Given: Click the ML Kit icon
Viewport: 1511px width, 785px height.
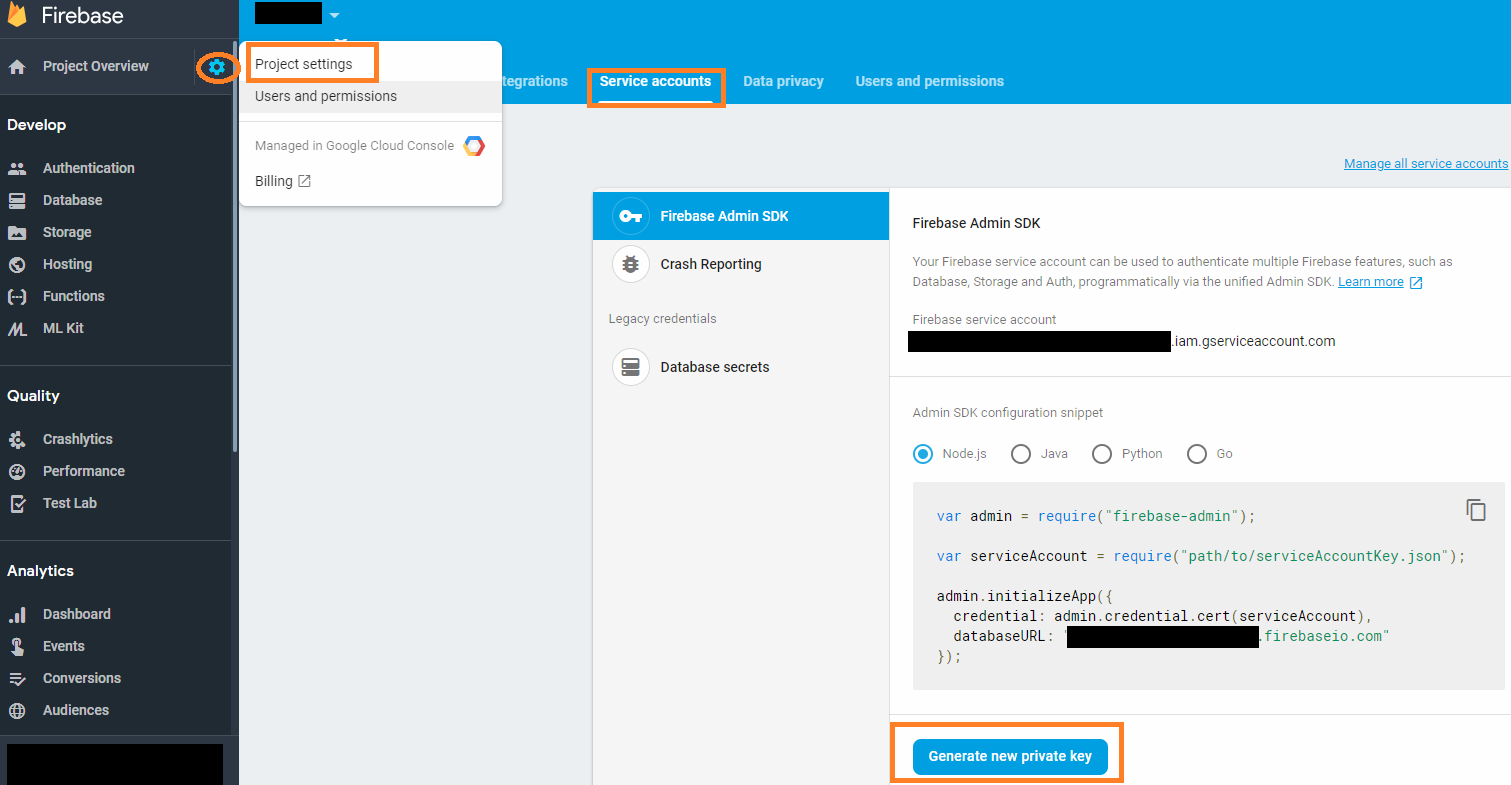Looking at the screenshot, I should tap(17, 328).
